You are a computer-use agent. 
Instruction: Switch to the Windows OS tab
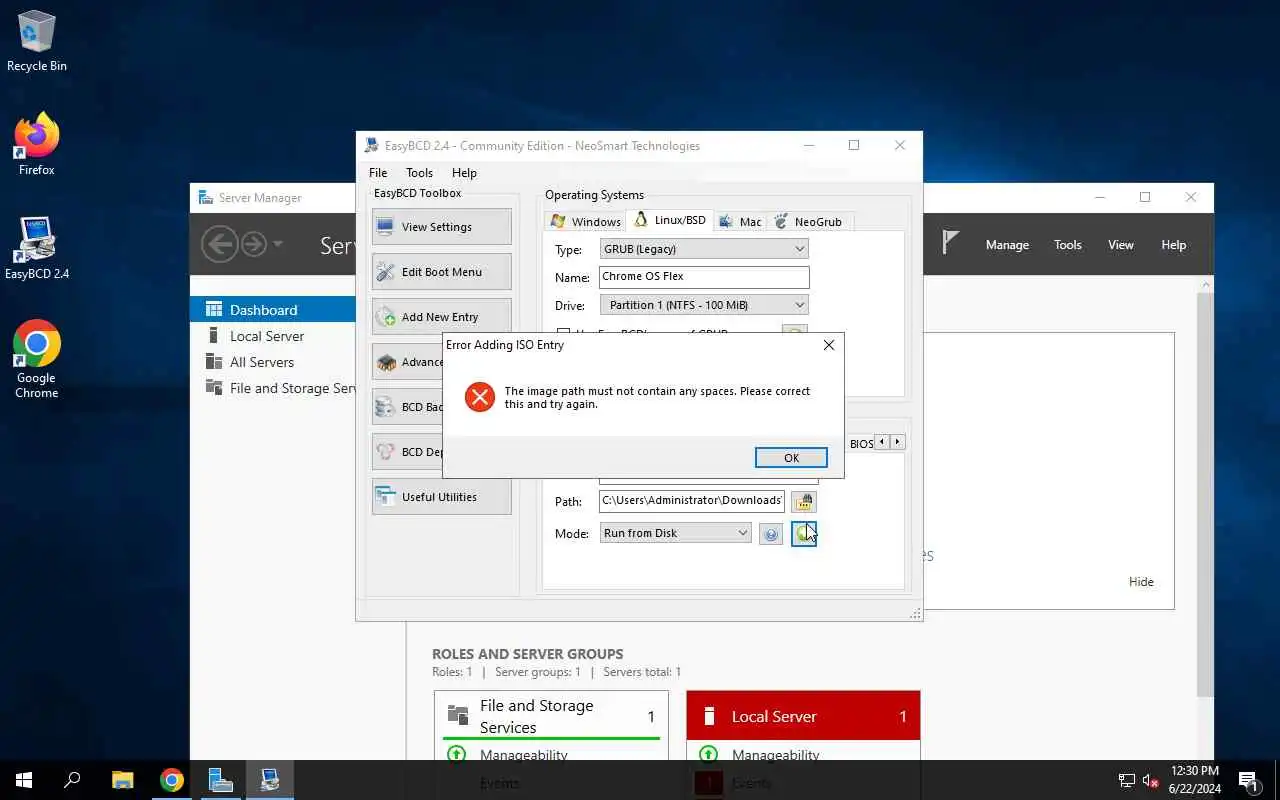click(x=586, y=221)
